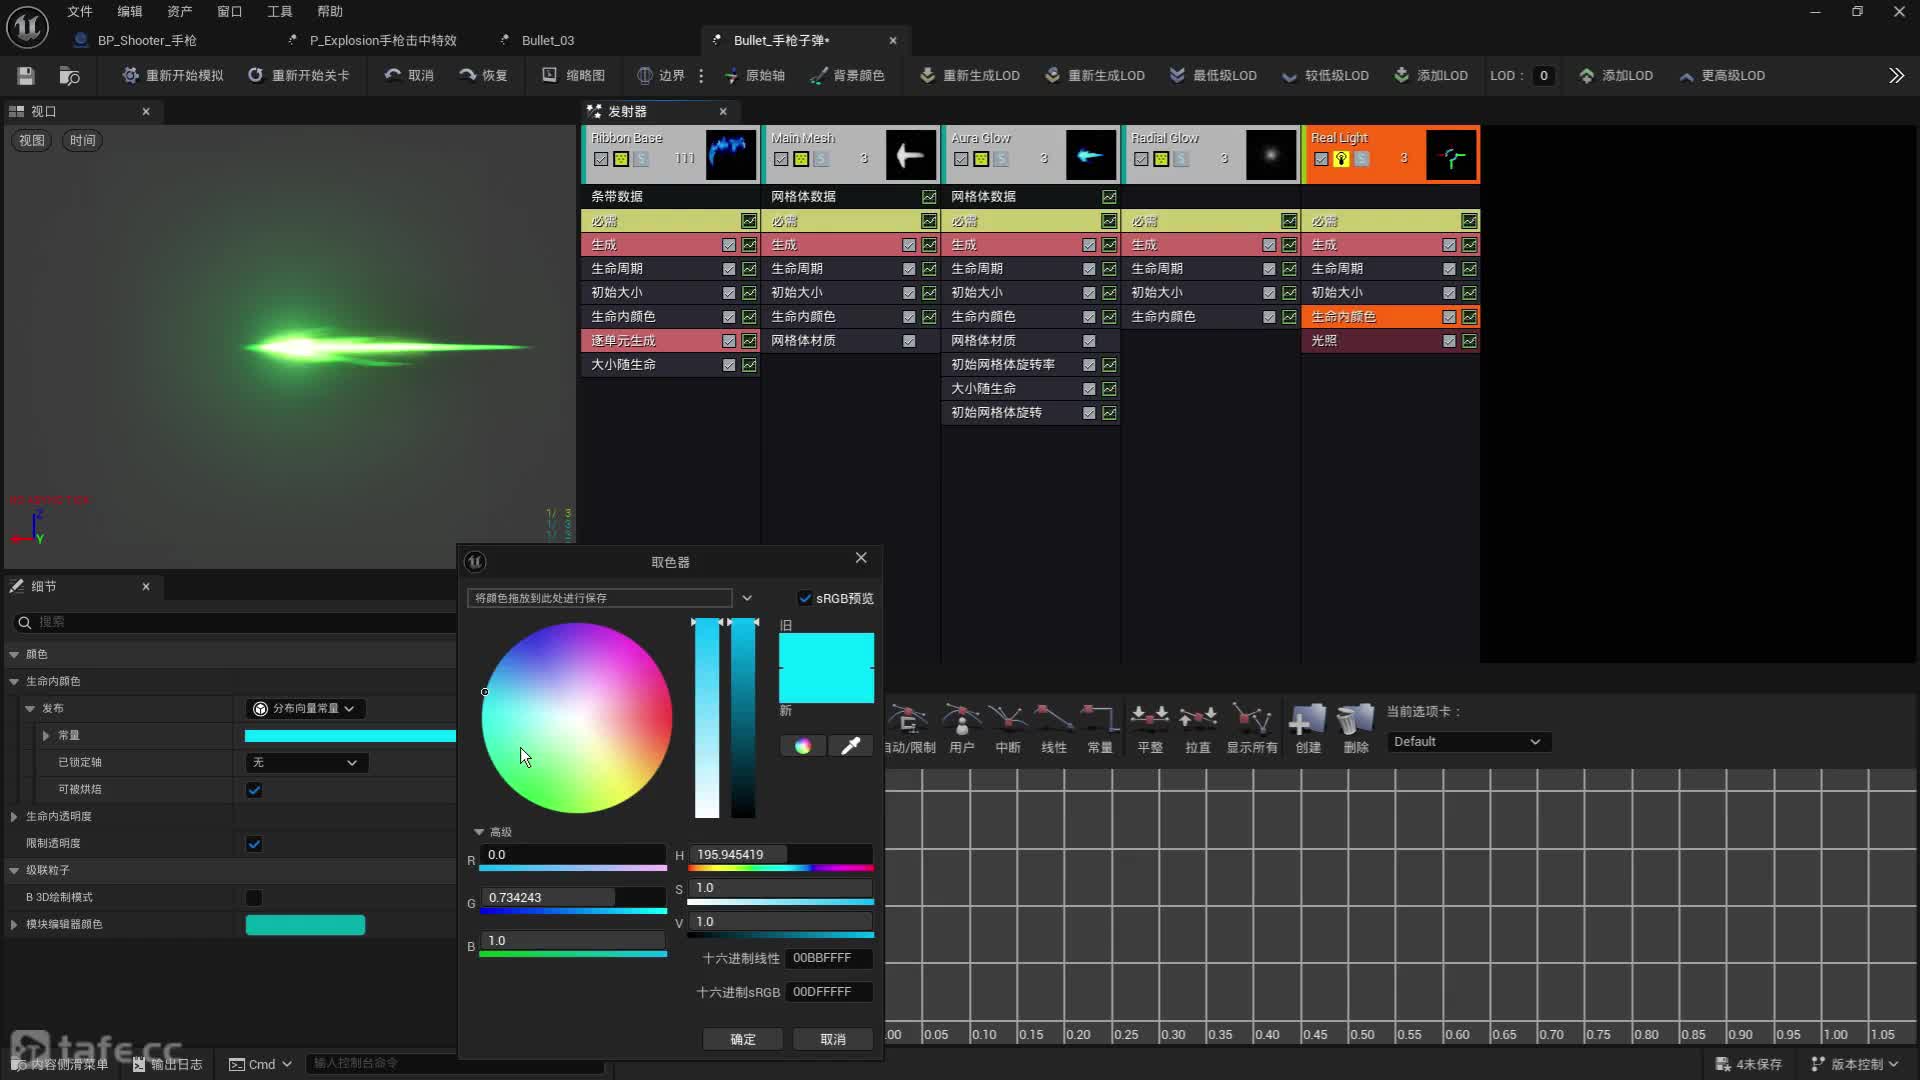This screenshot has height=1080, width=1920.
Task: Open the Tools menu
Action: [x=279, y=11]
